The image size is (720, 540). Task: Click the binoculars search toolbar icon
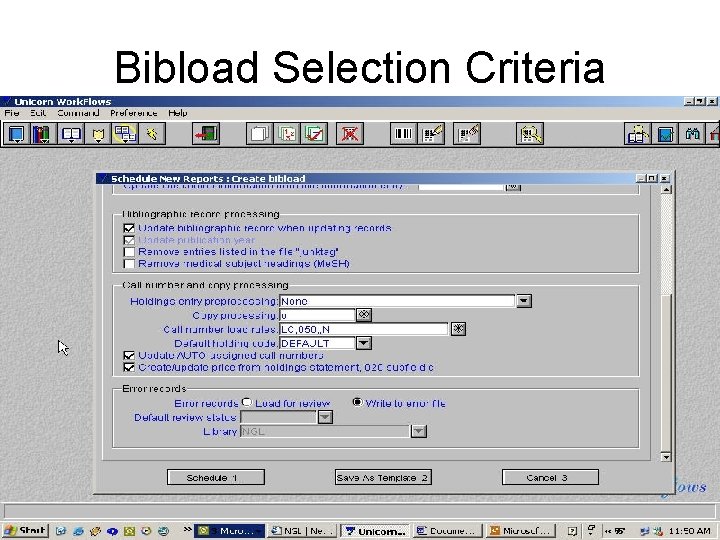(692, 134)
